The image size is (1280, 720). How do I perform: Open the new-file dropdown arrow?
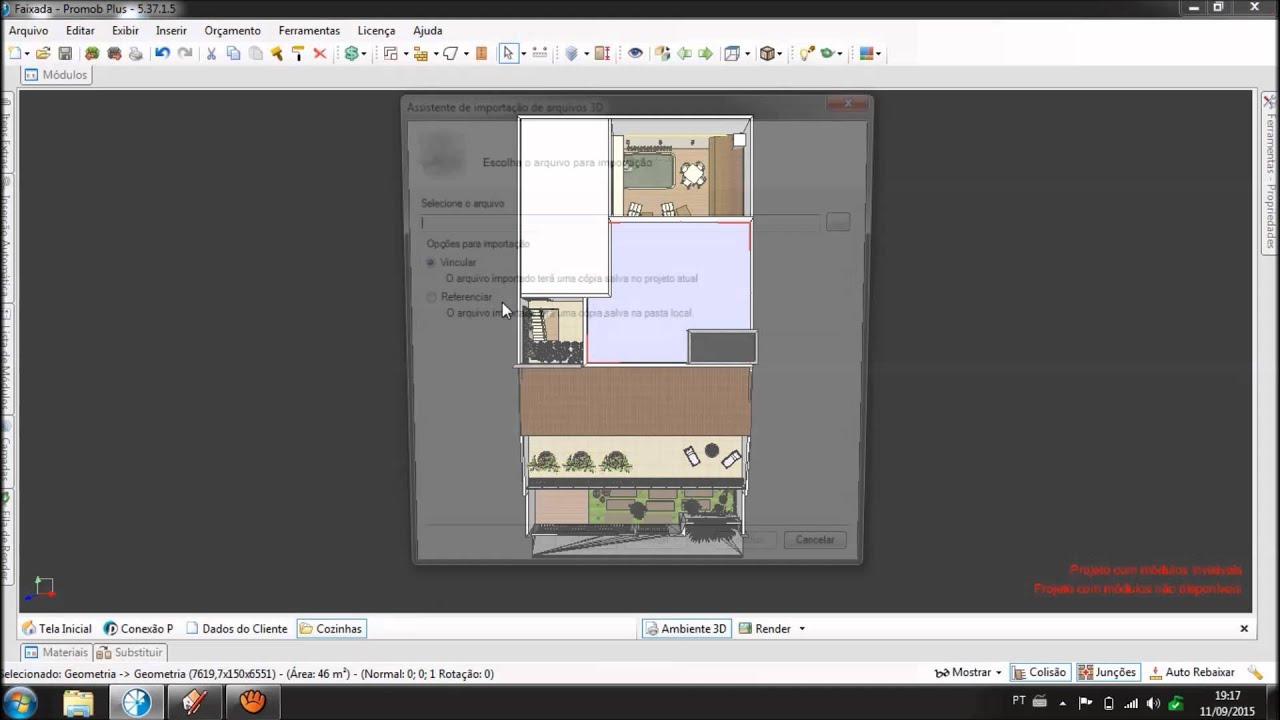click(27, 54)
